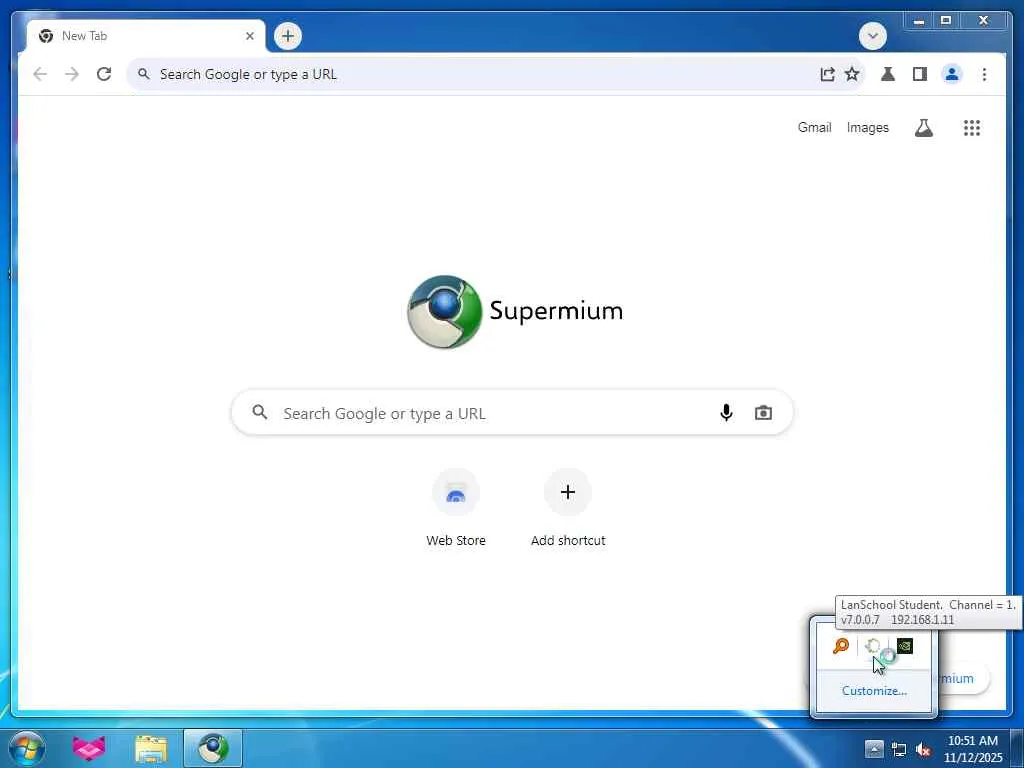Open Search Labs flask on page
1024x768 pixels.
(923, 128)
